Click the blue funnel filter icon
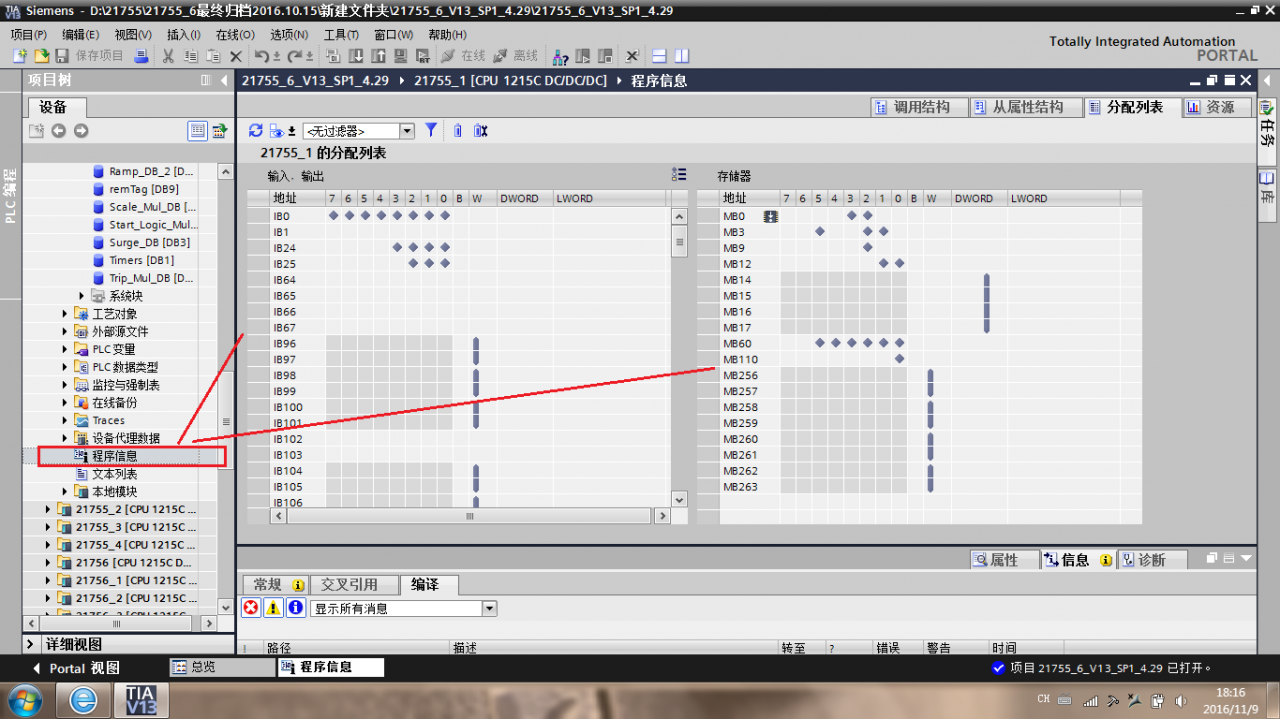The image size is (1280, 719). tap(431, 130)
